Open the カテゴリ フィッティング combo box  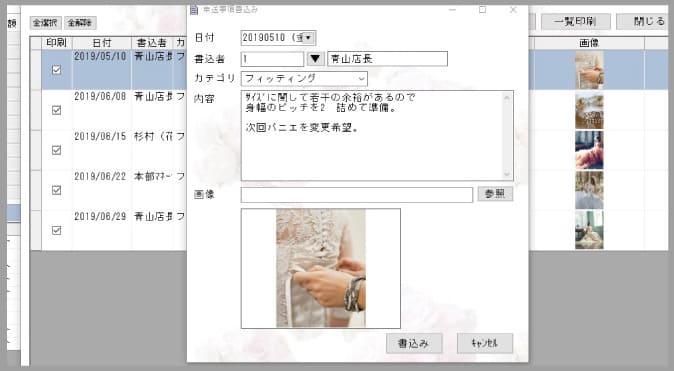pyautogui.click(x=304, y=79)
